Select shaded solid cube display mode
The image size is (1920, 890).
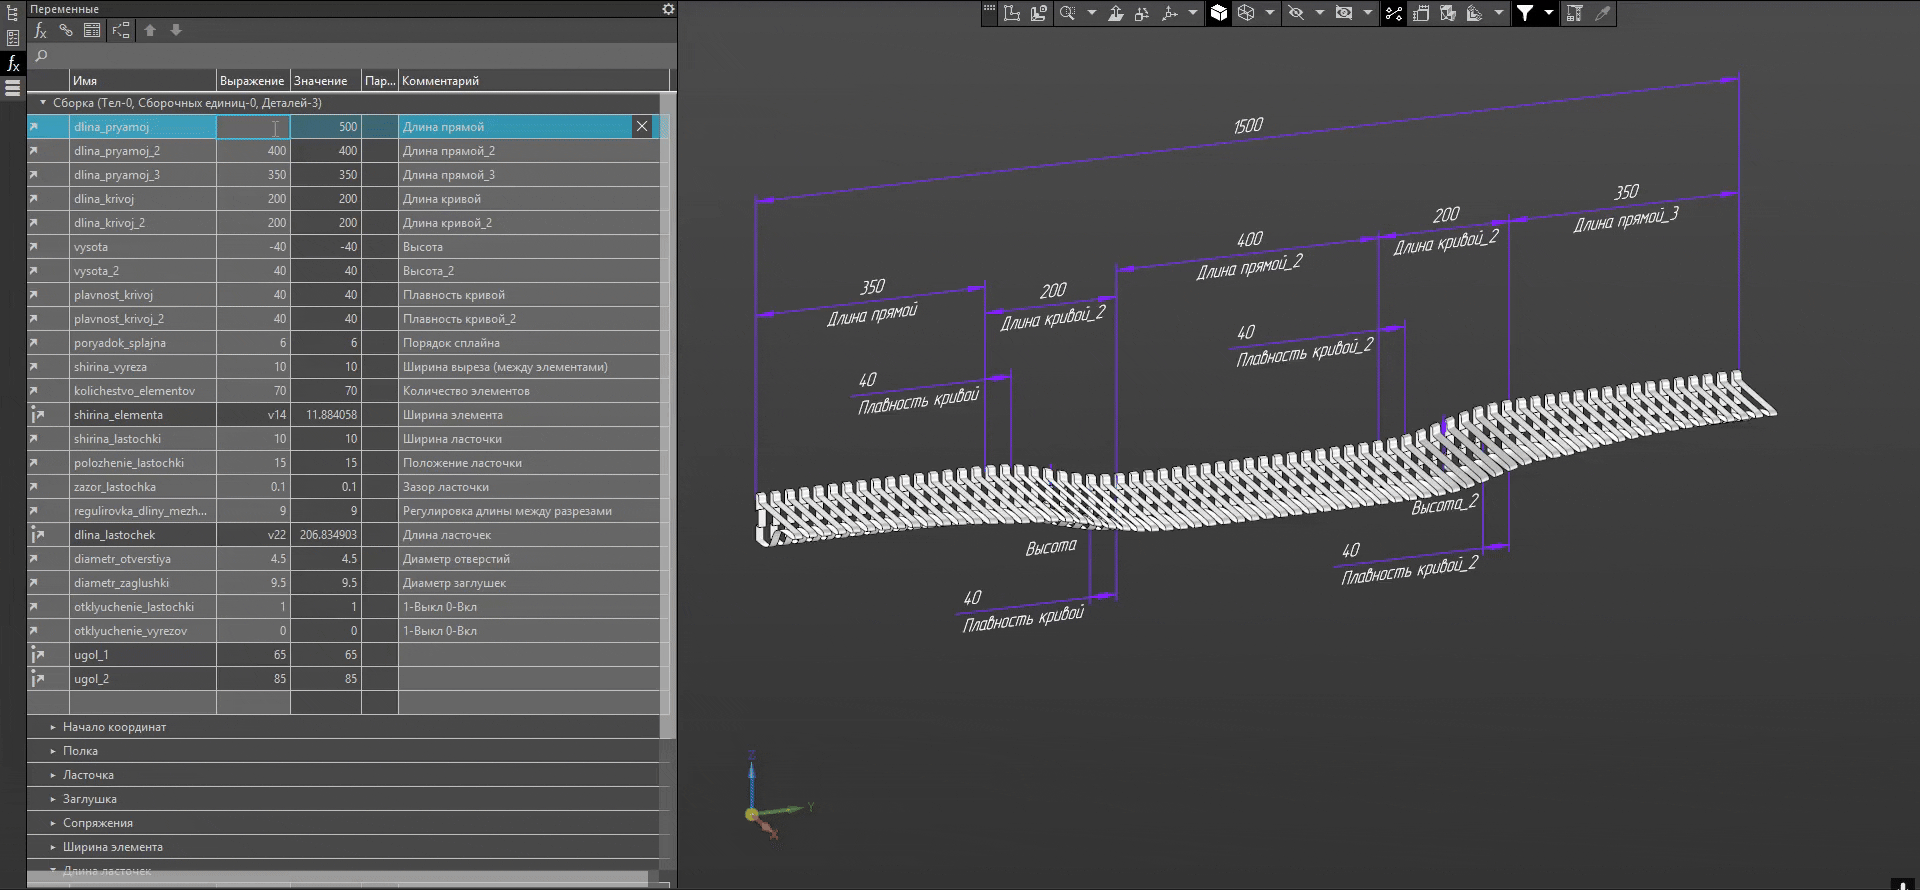coord(1219,13)
